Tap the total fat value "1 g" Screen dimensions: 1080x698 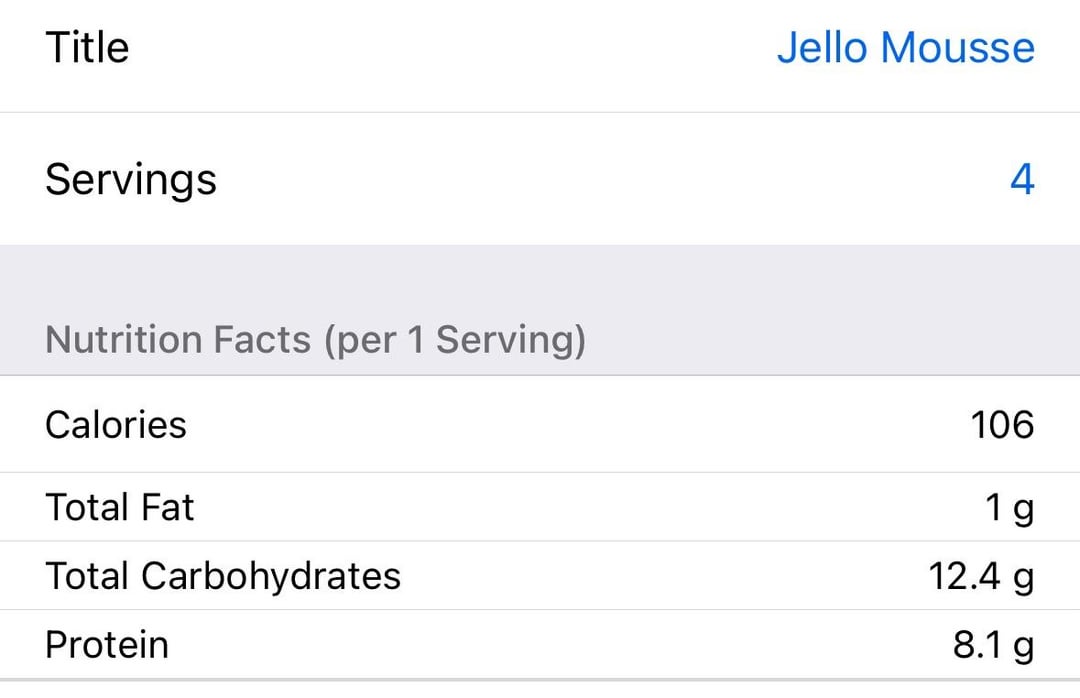(1009, 509)
